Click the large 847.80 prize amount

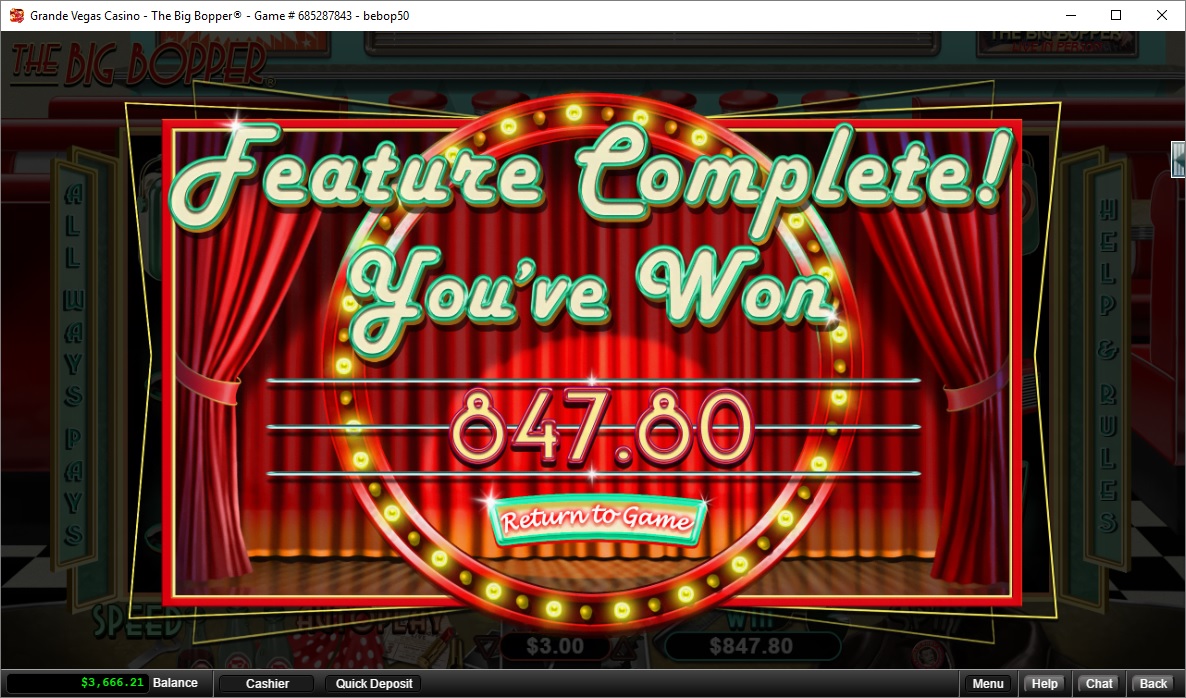[x=597, y=425]
